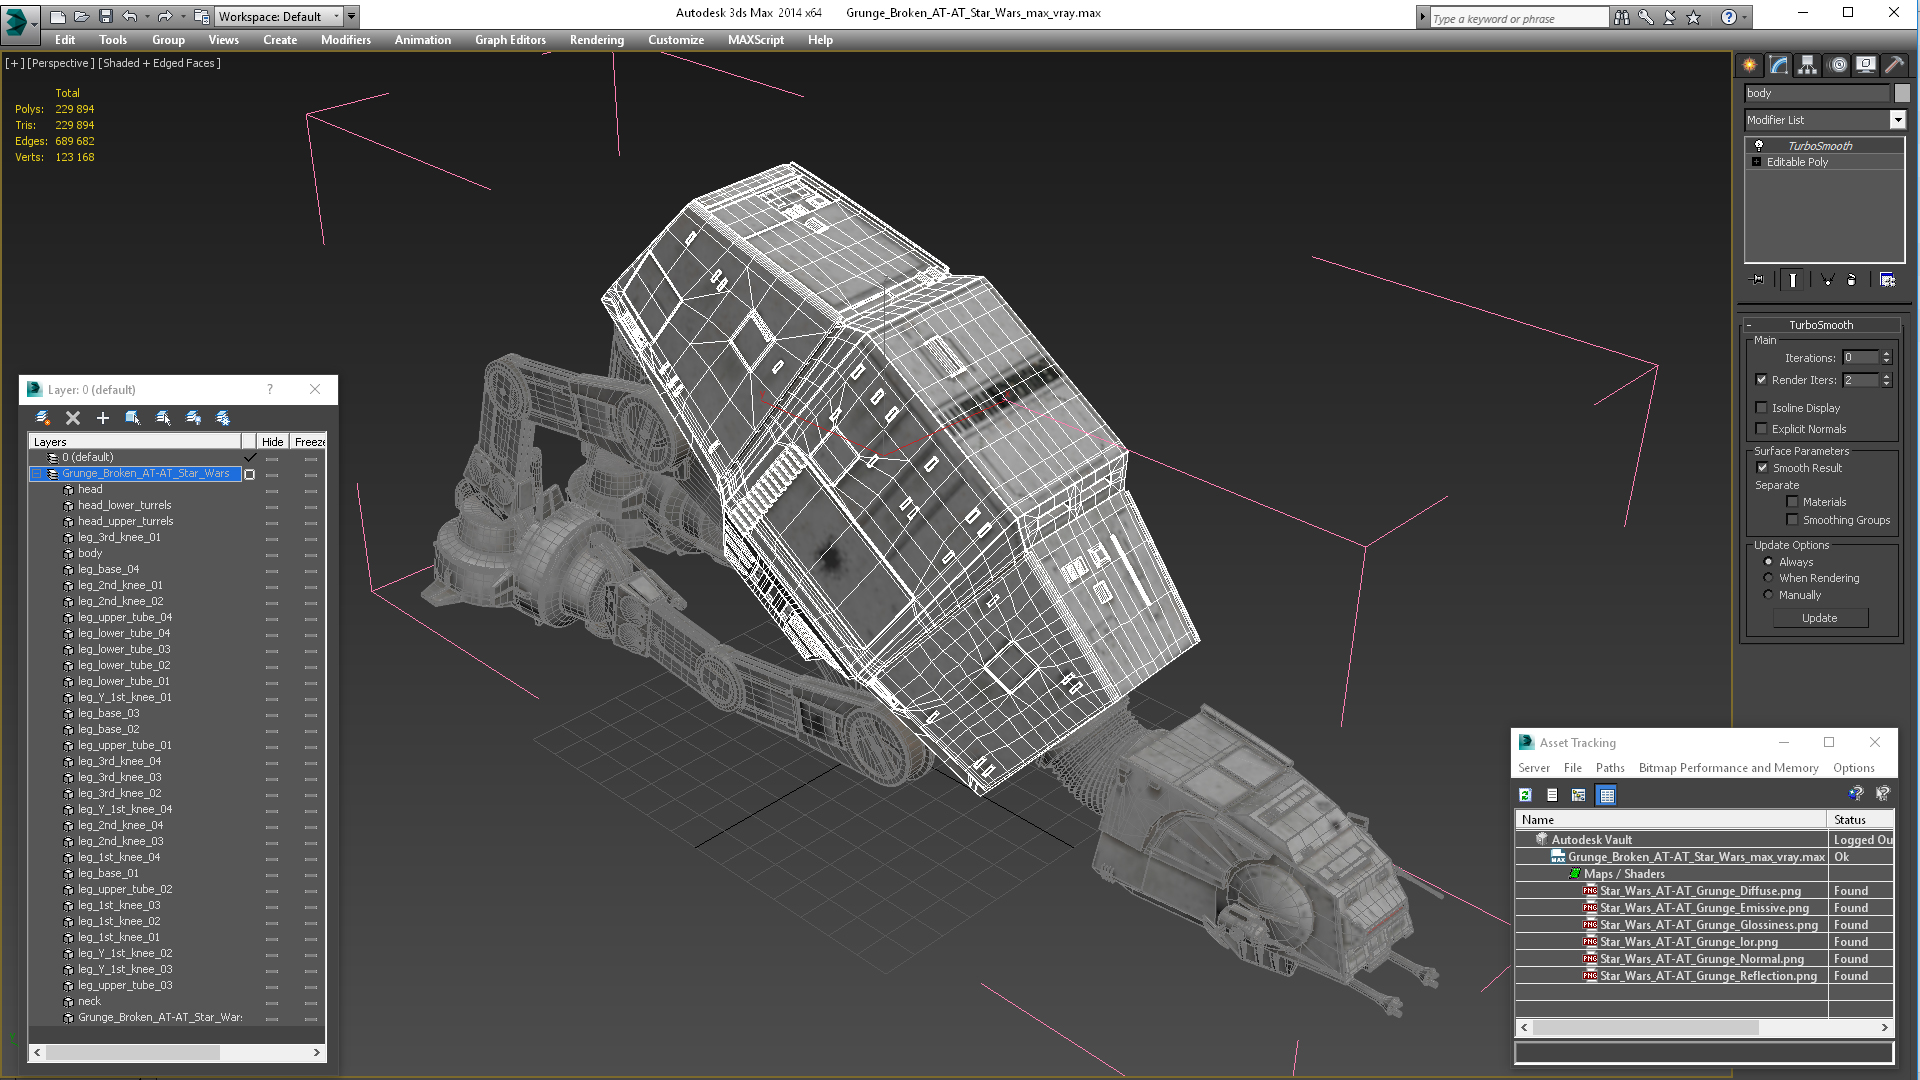This screenshot has width=1920, height=1080.
Task: Select the When Rendering update option
Action: click(x=1768, y=578)
